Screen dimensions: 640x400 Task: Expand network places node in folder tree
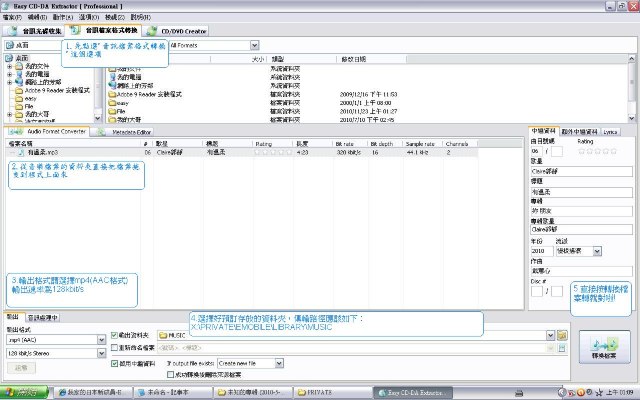point(9,82)
